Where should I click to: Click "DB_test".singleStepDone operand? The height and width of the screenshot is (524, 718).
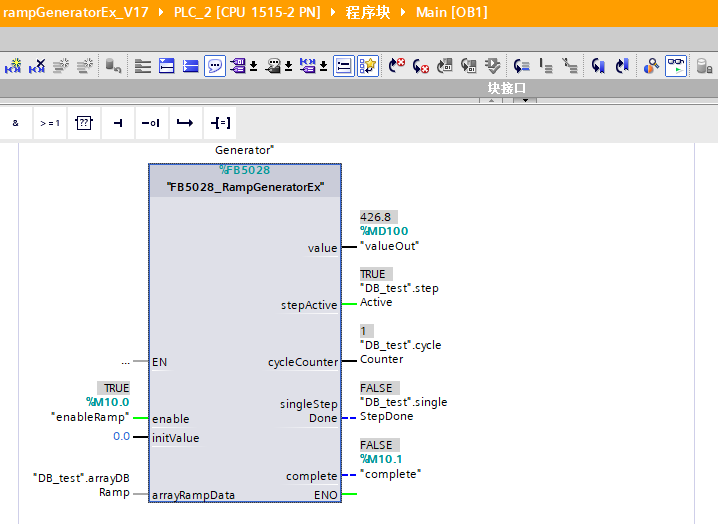[x=403, y=409]
